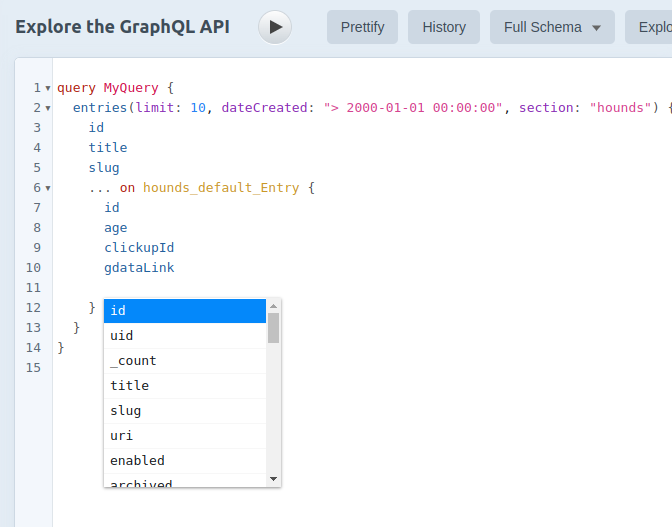Click the Prettify button
The height and width of the screenshot is (527, 672).
tap(362, 27)
